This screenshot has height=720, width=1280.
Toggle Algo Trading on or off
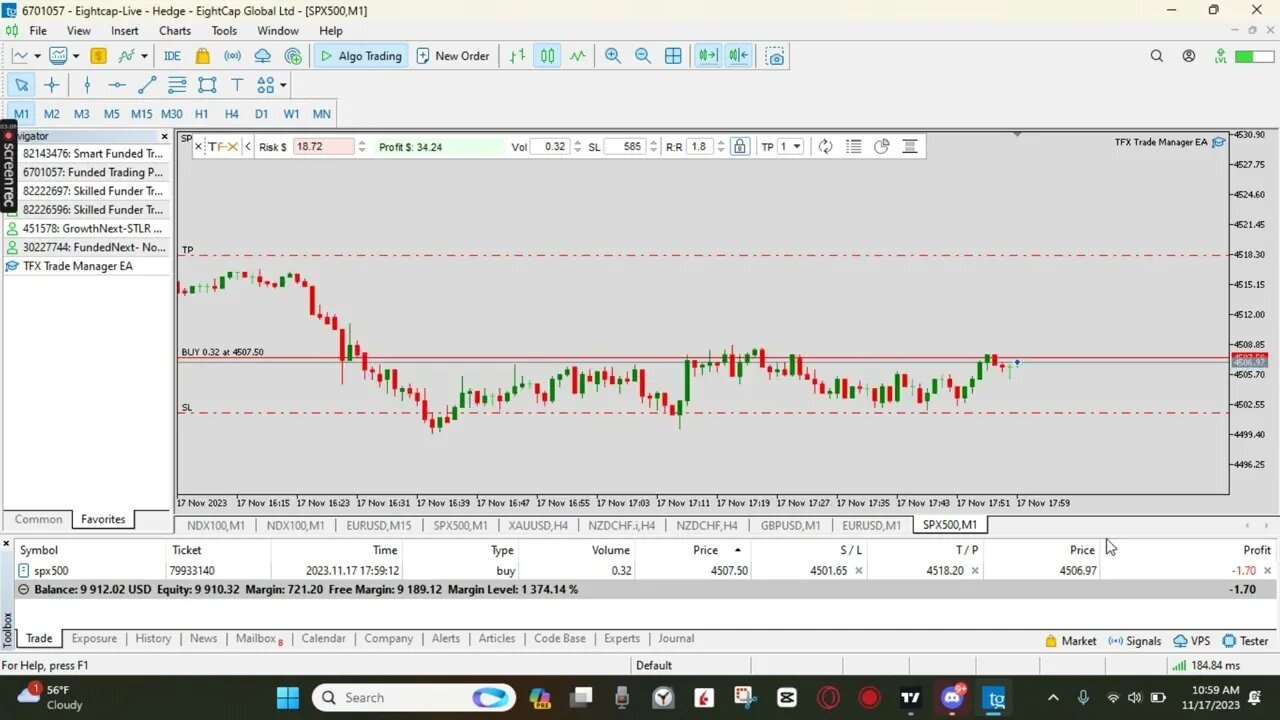[x=360, y=56]
